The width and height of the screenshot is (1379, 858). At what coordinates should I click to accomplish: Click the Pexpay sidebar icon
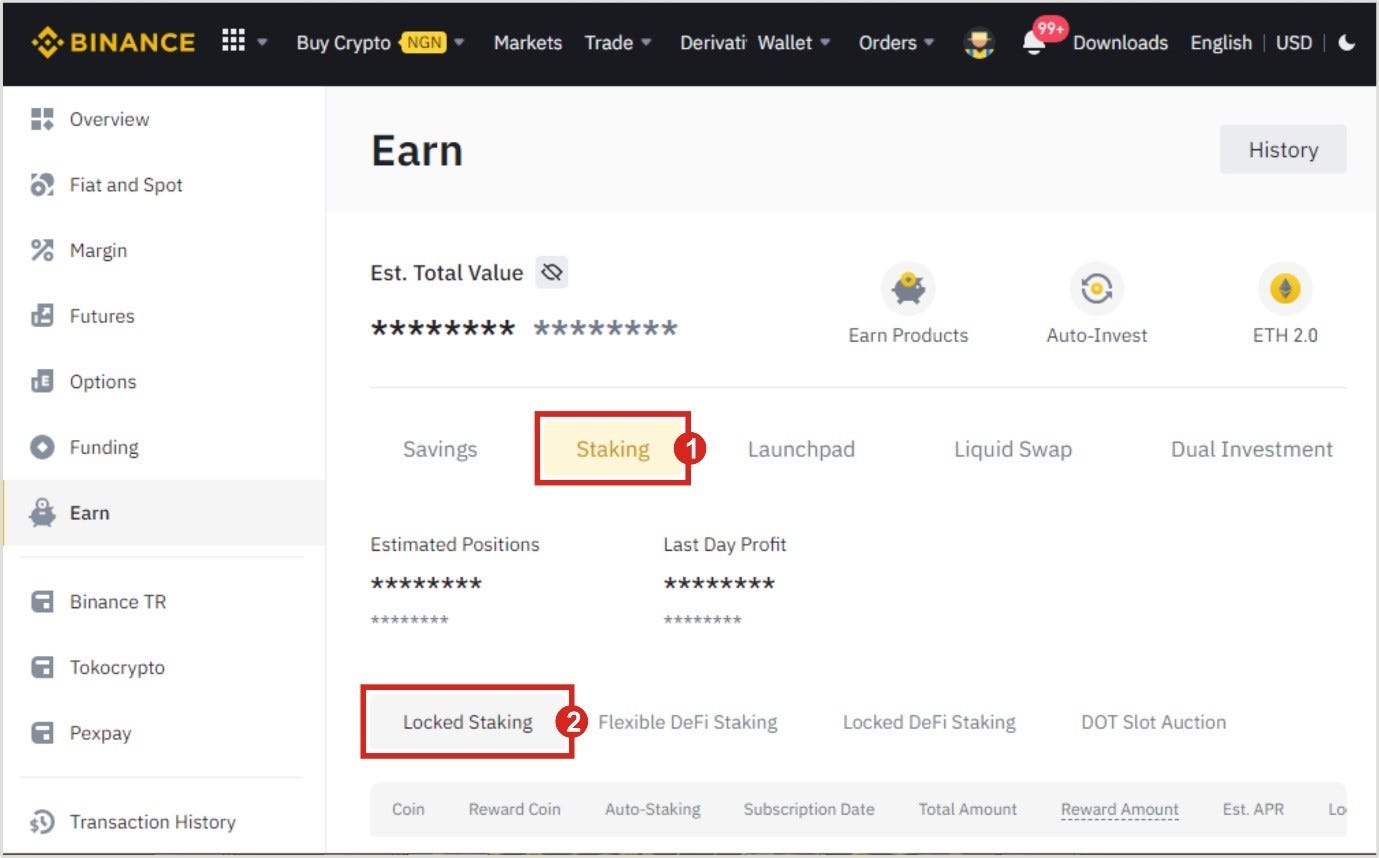[x=42, y=733]
